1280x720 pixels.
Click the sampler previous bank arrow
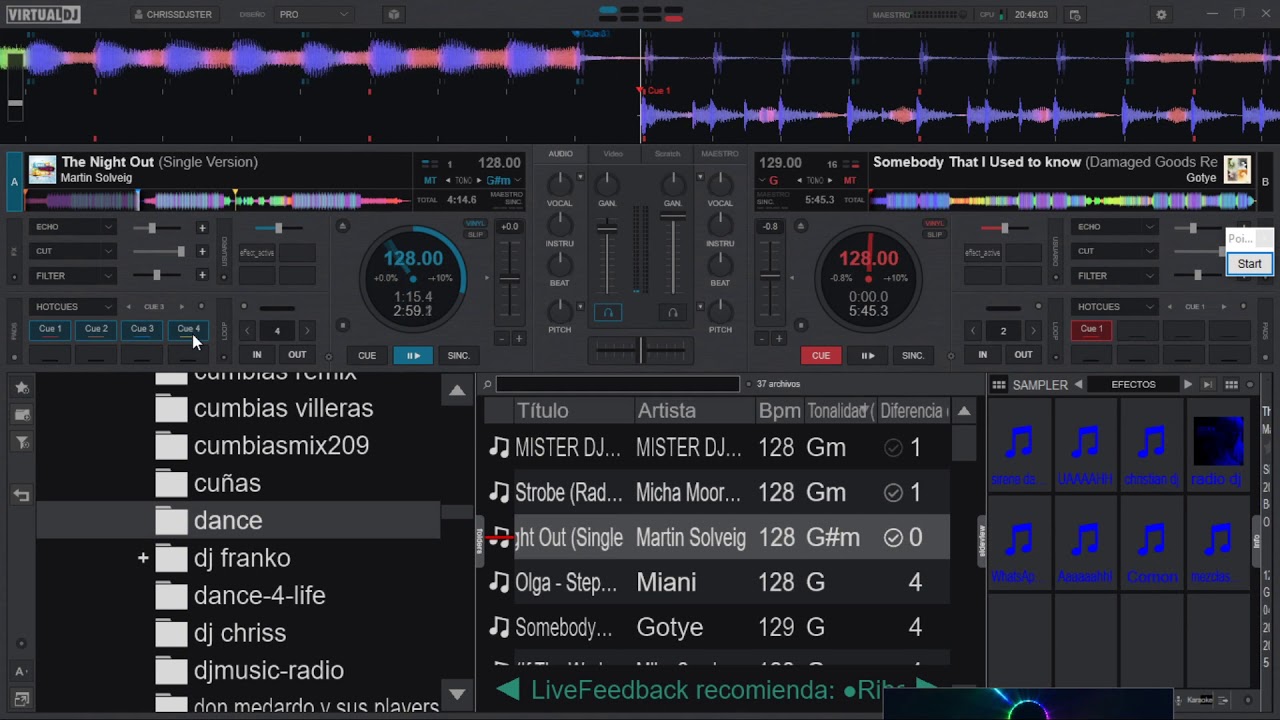tap(1078, 385)
